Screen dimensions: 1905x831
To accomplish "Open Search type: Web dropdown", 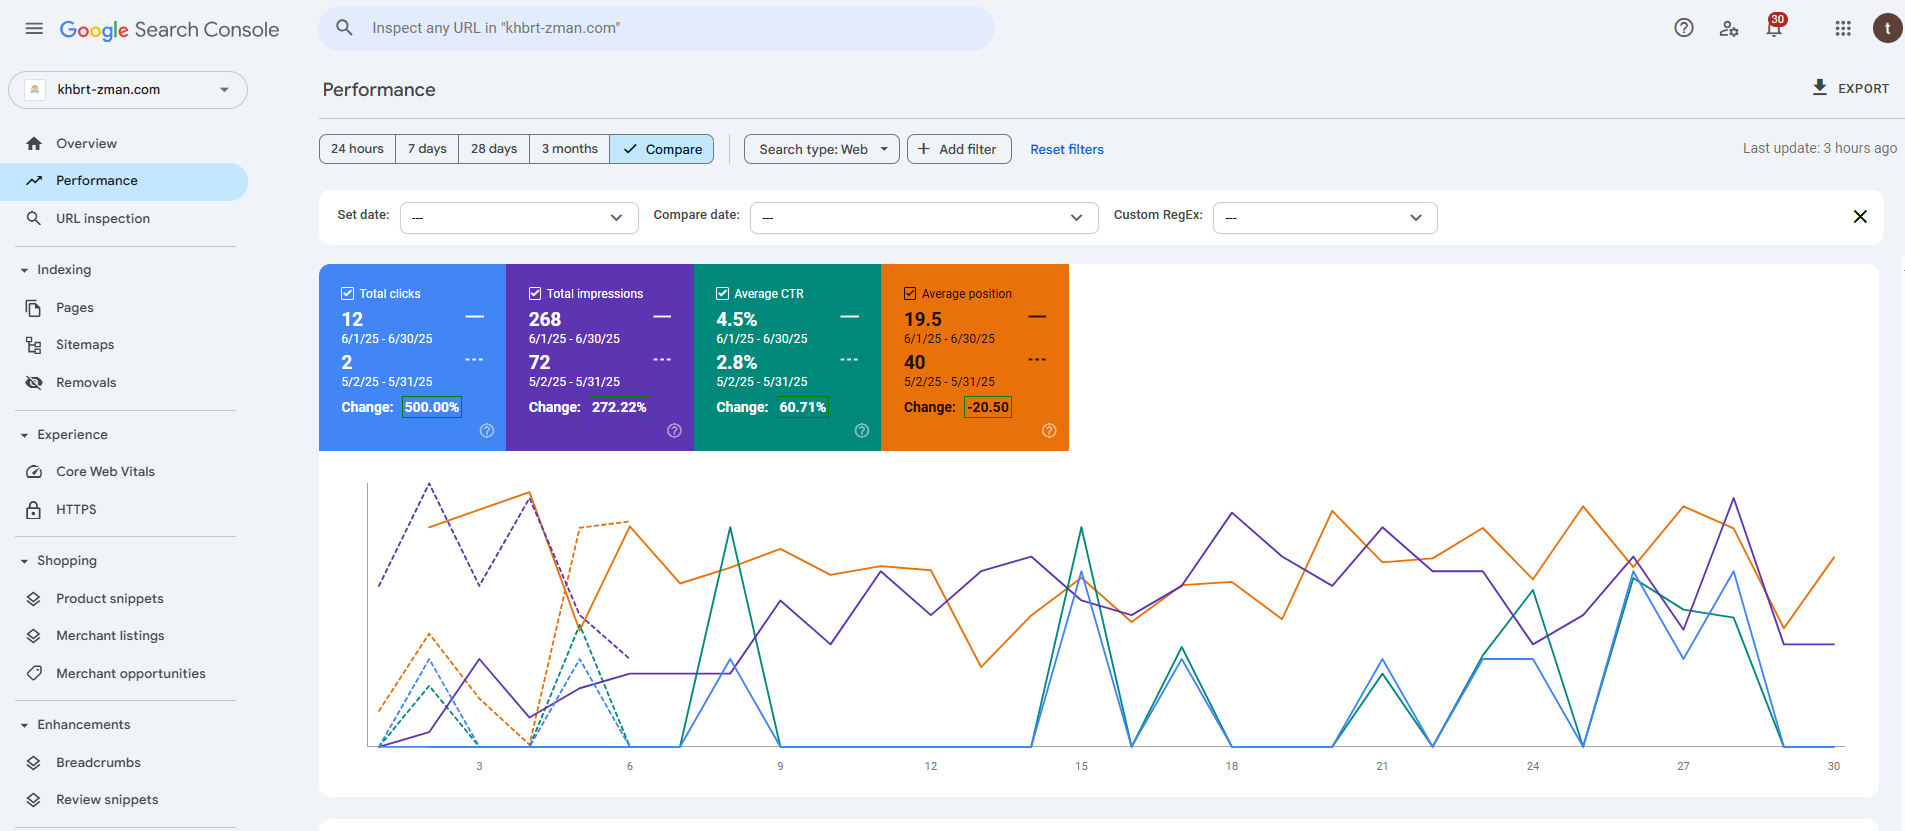I will [822, 149].
